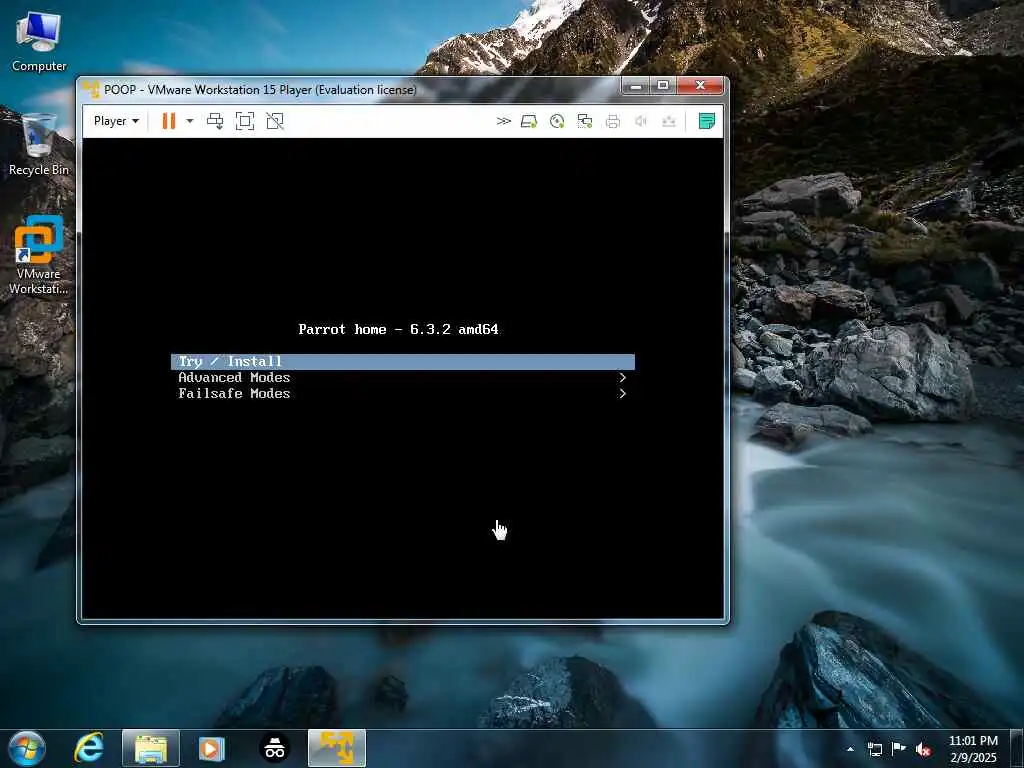Show hidden system tray icons
Viewport: 1024px width, 768px height.
850,749
